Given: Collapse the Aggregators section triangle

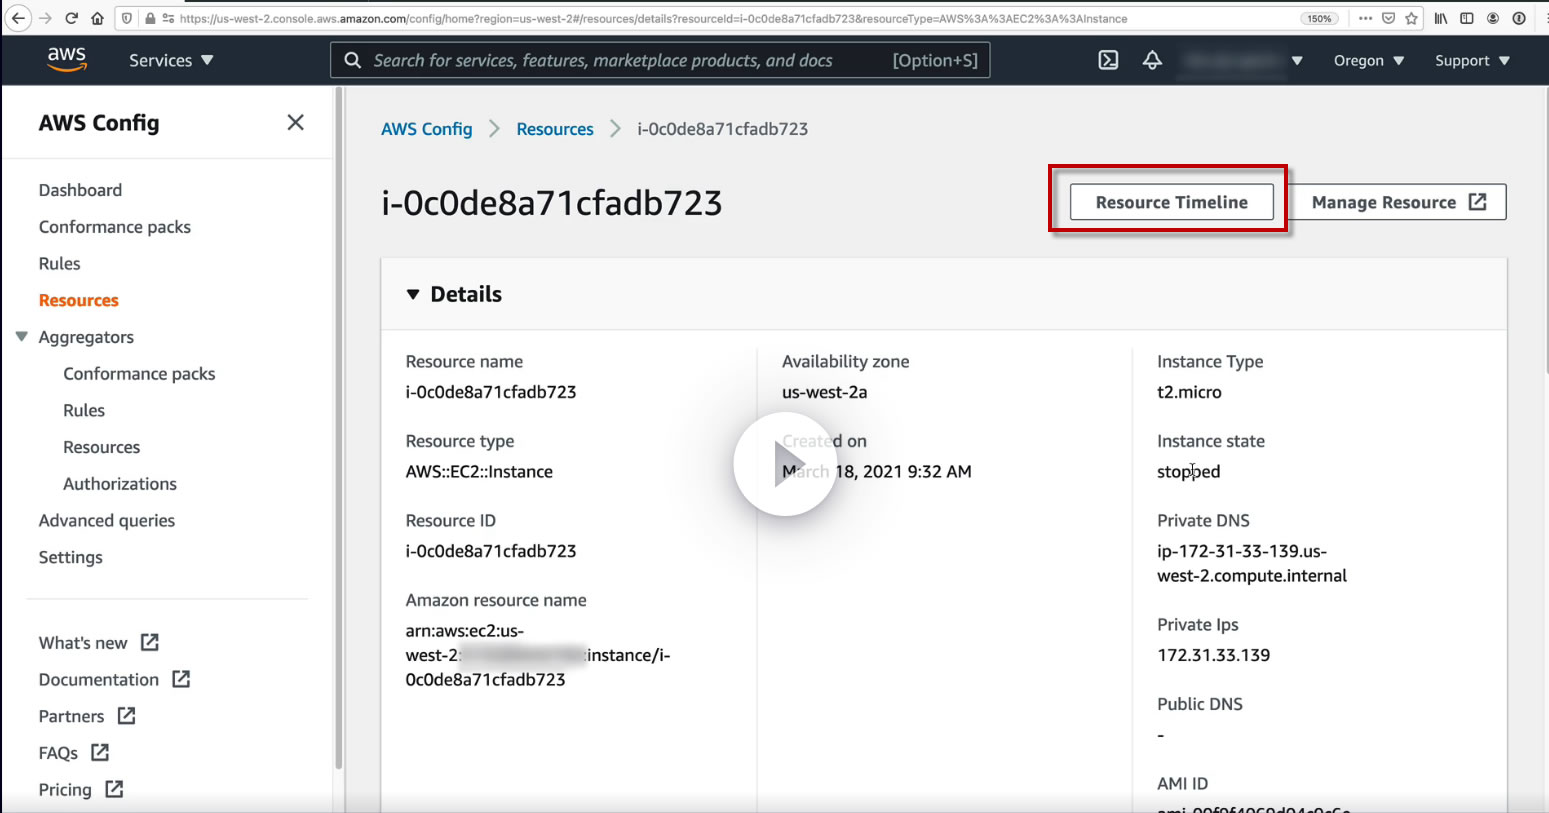Looking at the screenshot, I should click(22, 337).
